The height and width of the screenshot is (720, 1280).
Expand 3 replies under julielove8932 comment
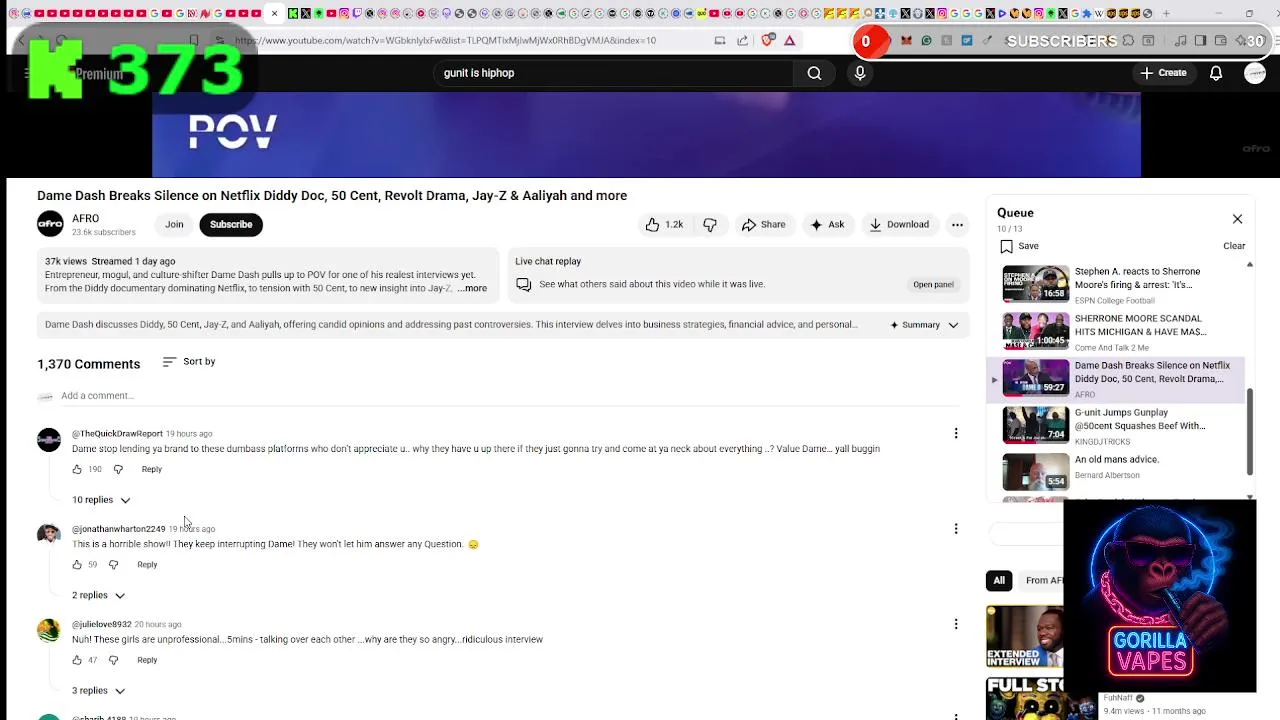(97, 691)
